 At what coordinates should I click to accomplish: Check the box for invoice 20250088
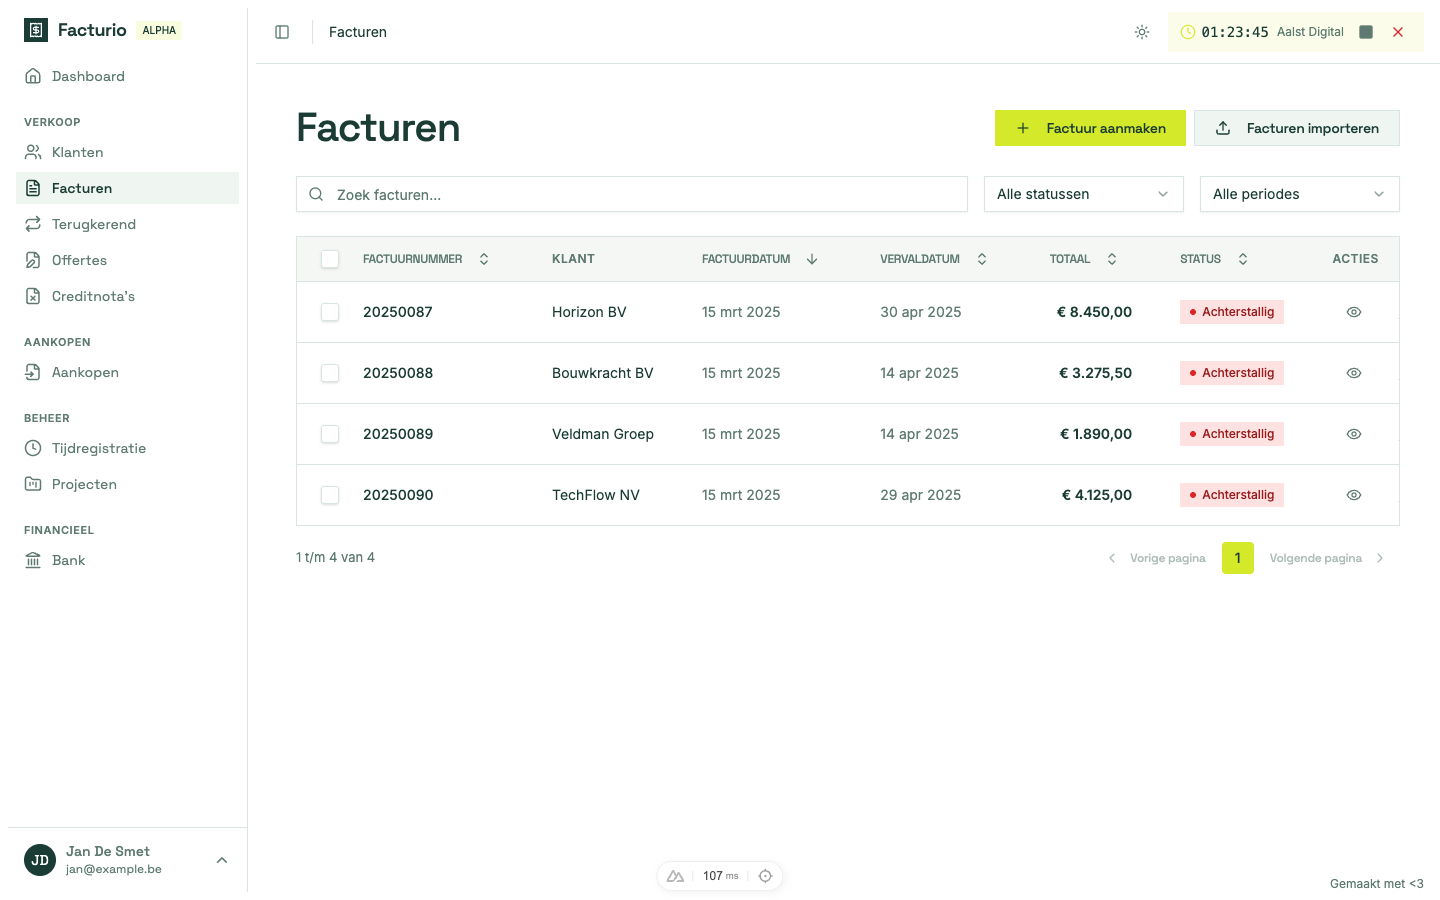330,373
